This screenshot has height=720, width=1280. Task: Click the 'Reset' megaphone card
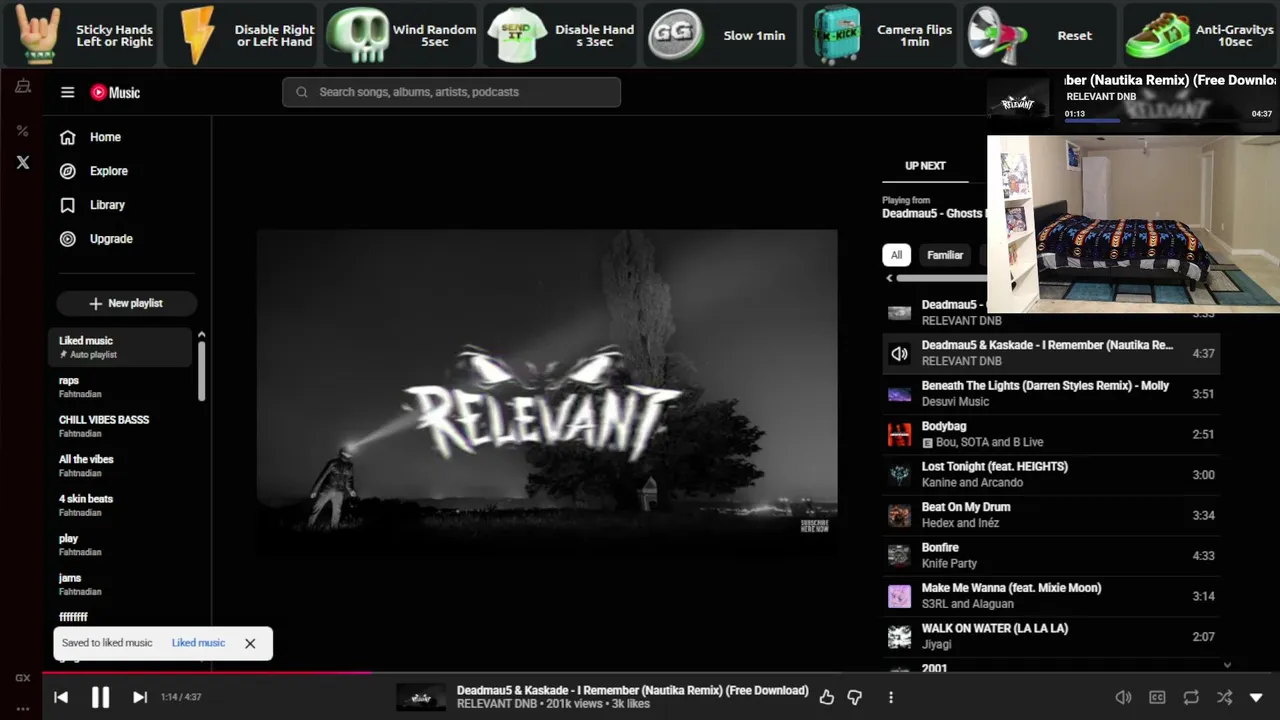click(1040, 35)
